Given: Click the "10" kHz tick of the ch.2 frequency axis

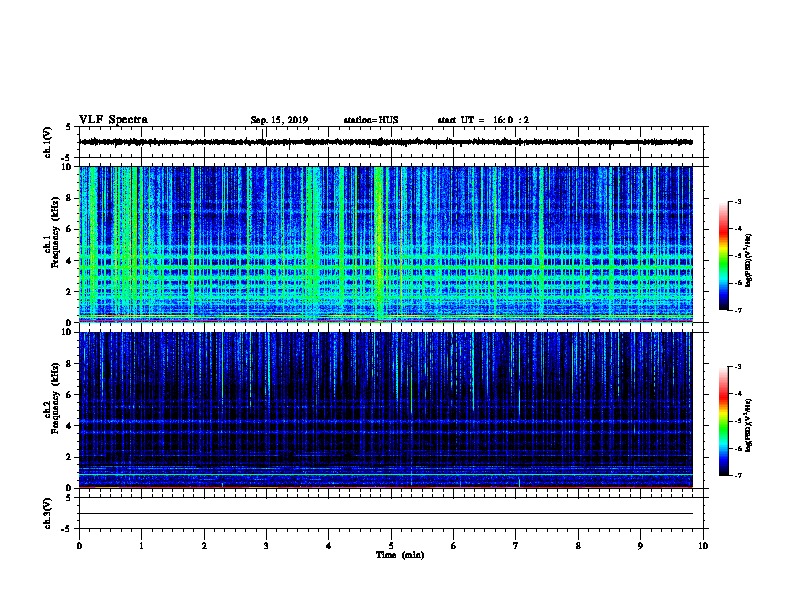Looking at the screenshot, I should tap(67, 332).
